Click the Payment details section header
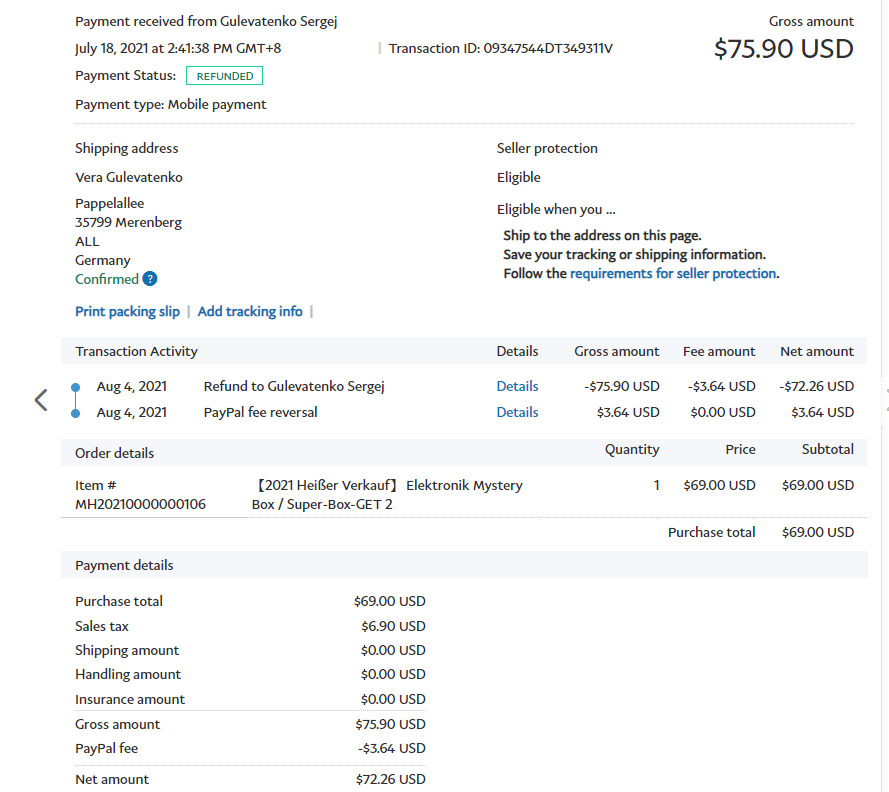 tap(124, 565)
